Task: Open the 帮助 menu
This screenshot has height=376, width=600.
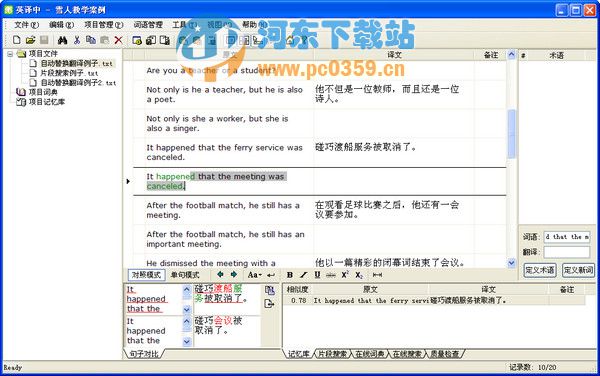Action: 254,24
